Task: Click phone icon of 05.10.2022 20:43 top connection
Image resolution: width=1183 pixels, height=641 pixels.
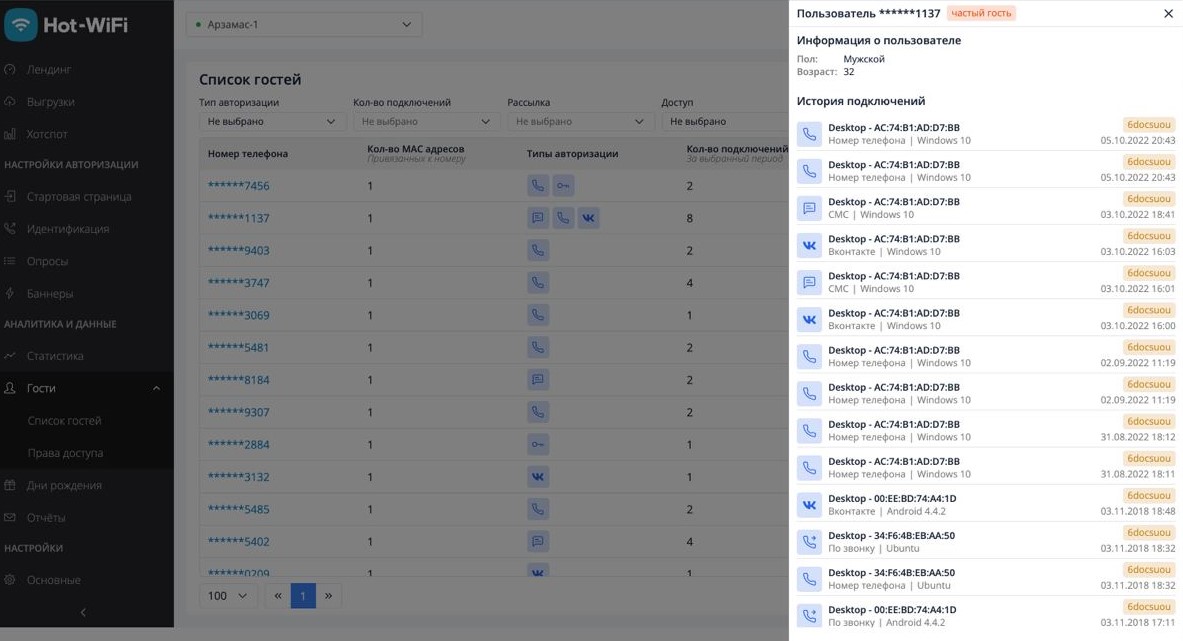Action: coord(810,134)
